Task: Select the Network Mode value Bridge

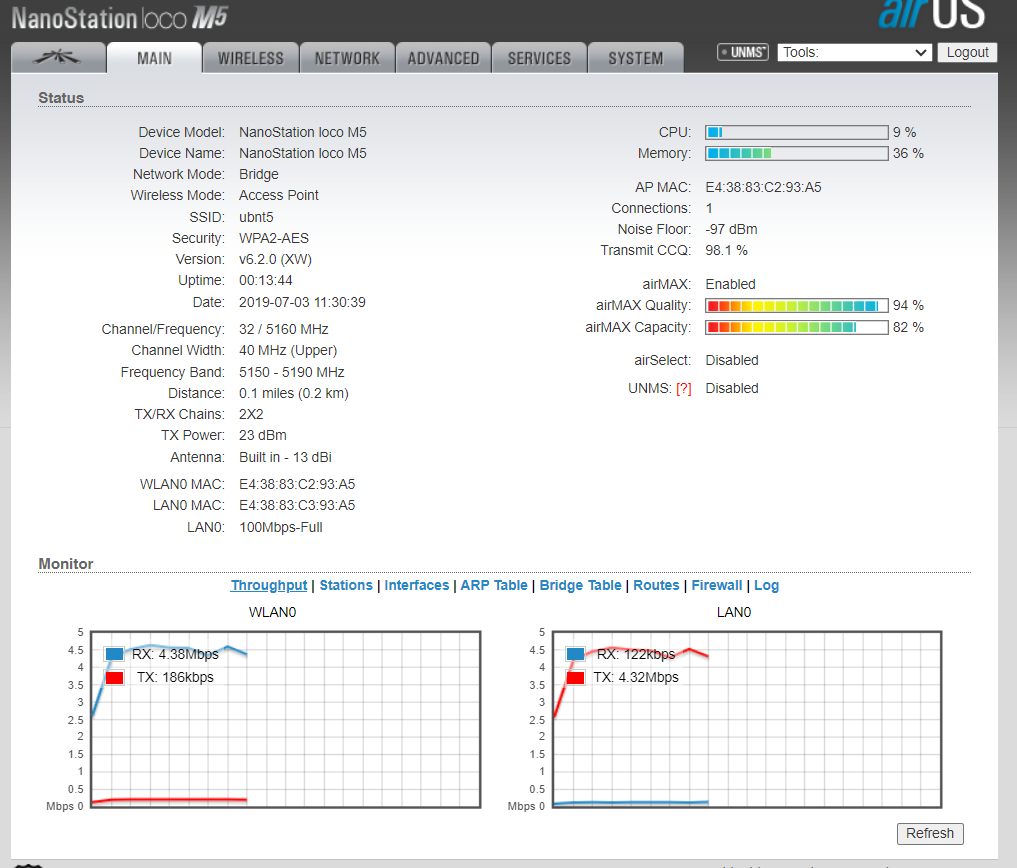Action: click(x=259, y=175)
